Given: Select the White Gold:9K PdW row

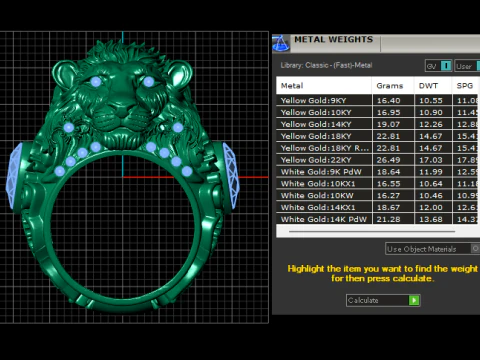Looking at the screenshot, I should click(x=378, y=172).
